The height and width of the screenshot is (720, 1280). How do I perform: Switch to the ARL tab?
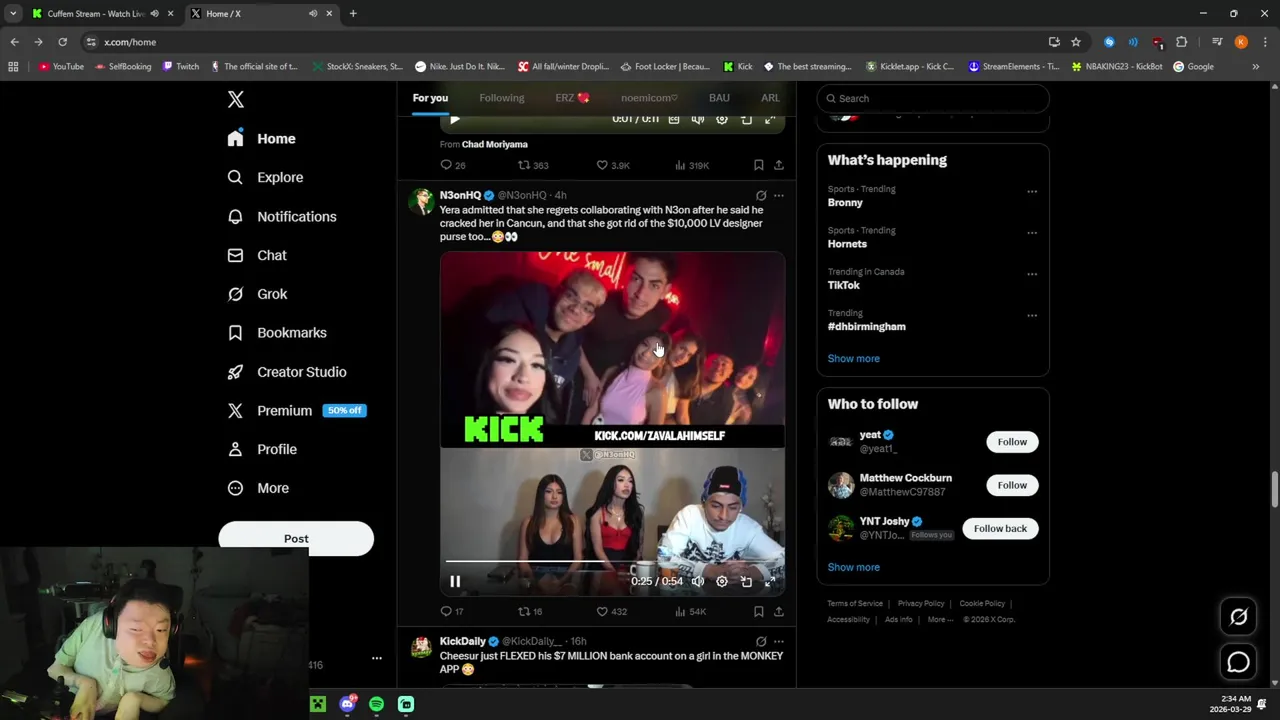coord(770,98)
